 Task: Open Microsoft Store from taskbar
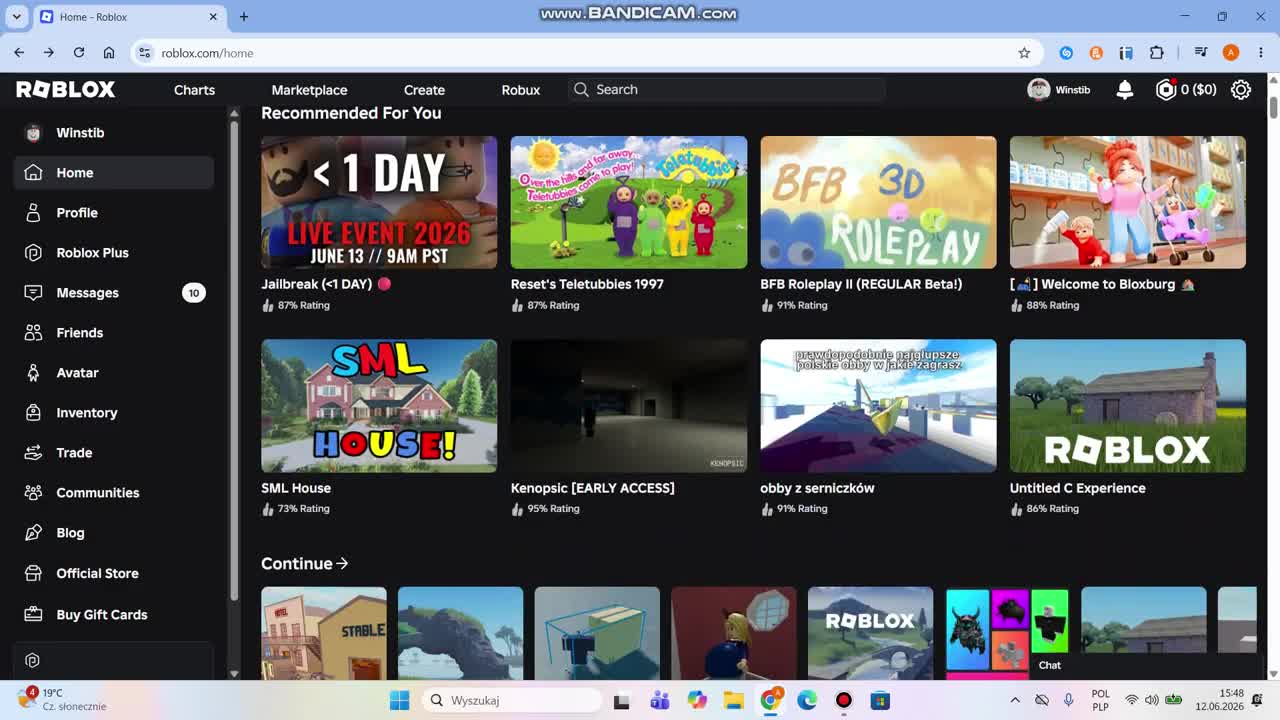point(880,700)
